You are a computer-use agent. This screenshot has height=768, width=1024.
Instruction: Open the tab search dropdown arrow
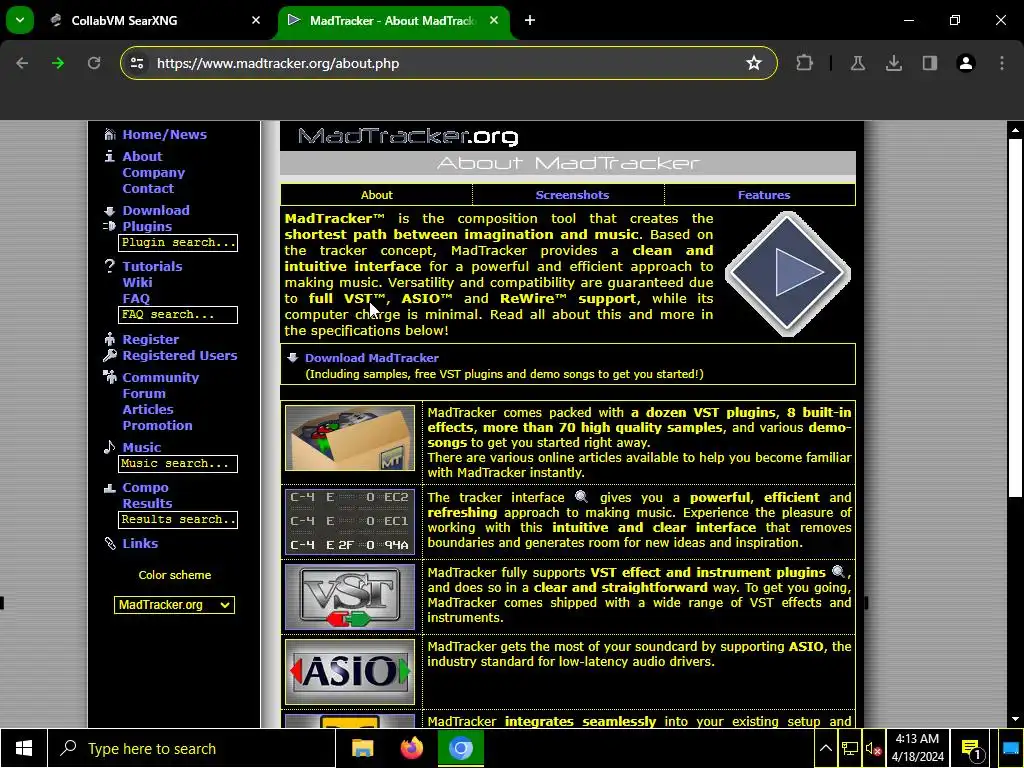[x=20, y=20]
